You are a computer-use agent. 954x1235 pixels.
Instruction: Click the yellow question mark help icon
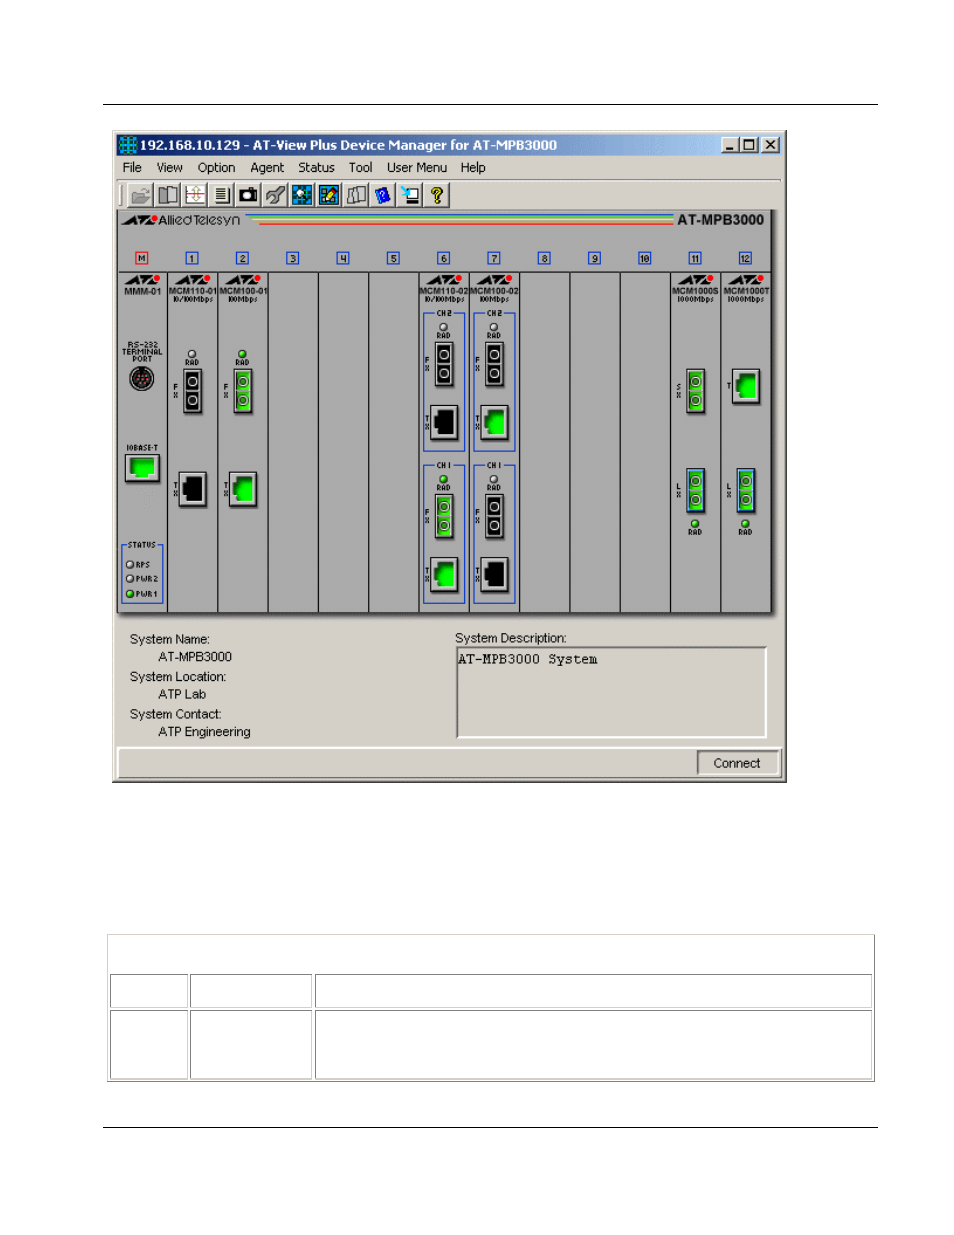click(x=437, y=195)
